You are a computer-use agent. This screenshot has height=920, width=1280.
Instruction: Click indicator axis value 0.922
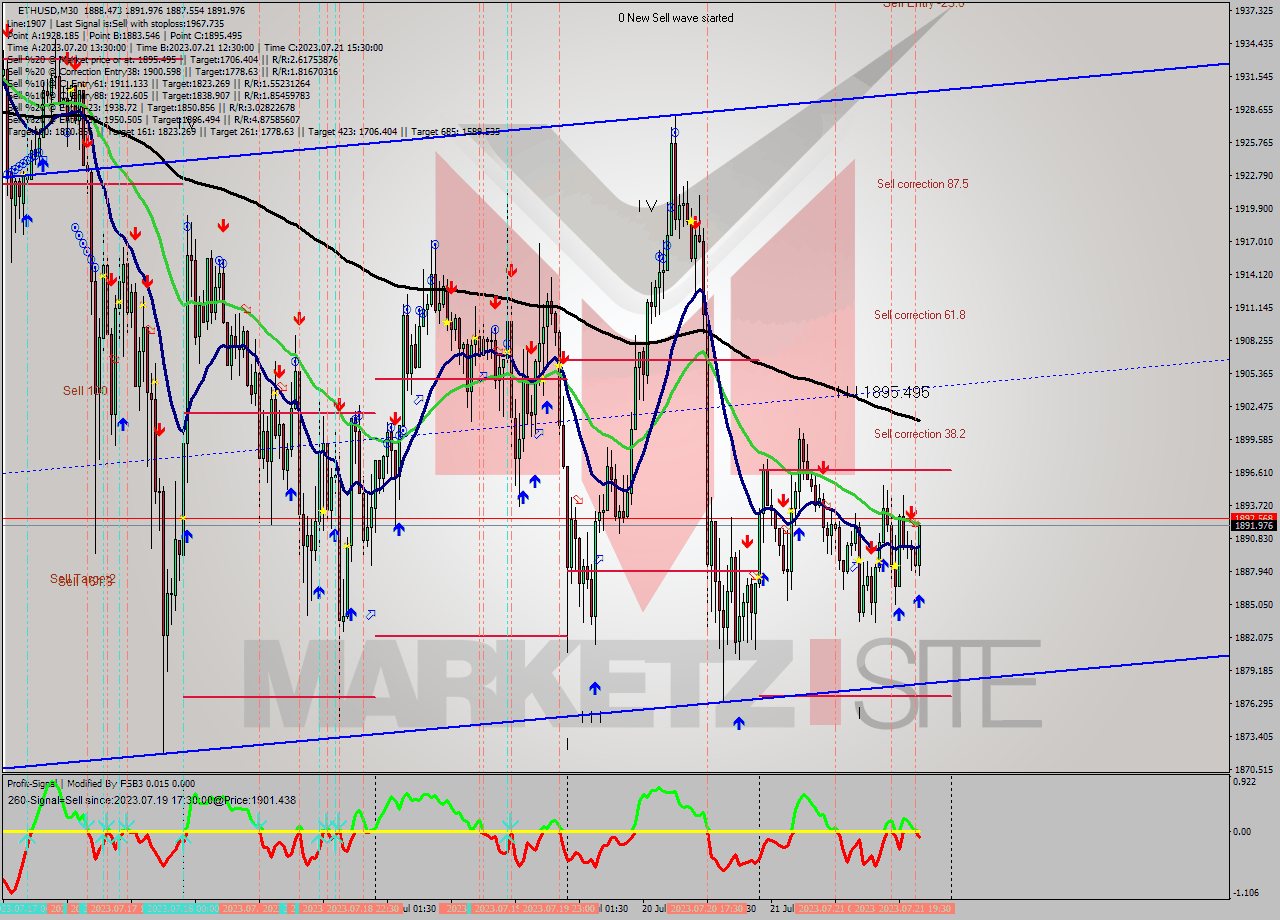[x=1246, y=781]
